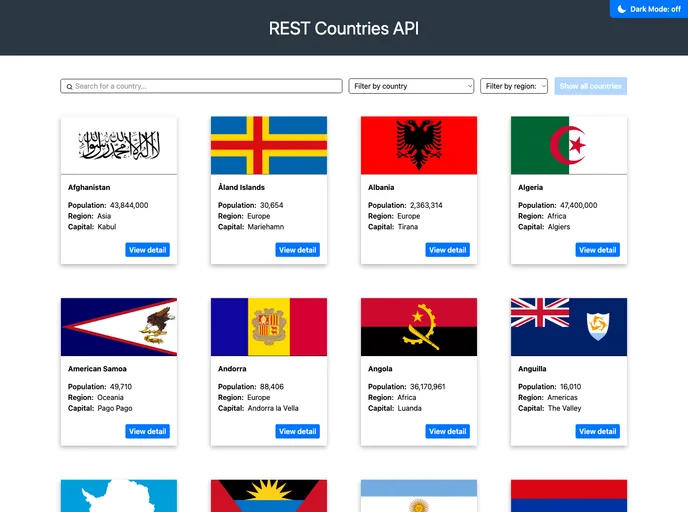Focus the Search for a country field
Viewport: 688px width, 512px height.
pos(205,86)
